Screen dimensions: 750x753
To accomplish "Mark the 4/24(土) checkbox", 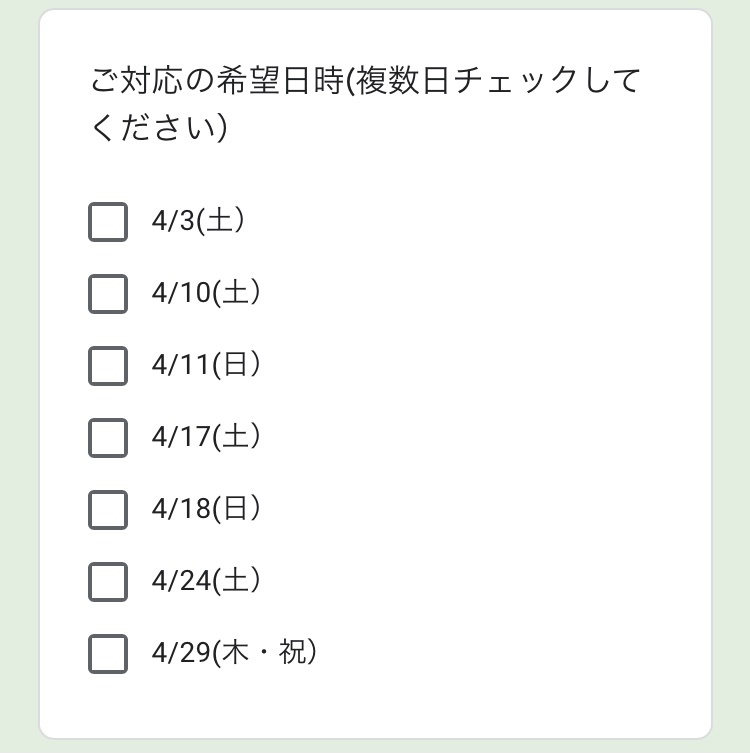I will 108,582.
